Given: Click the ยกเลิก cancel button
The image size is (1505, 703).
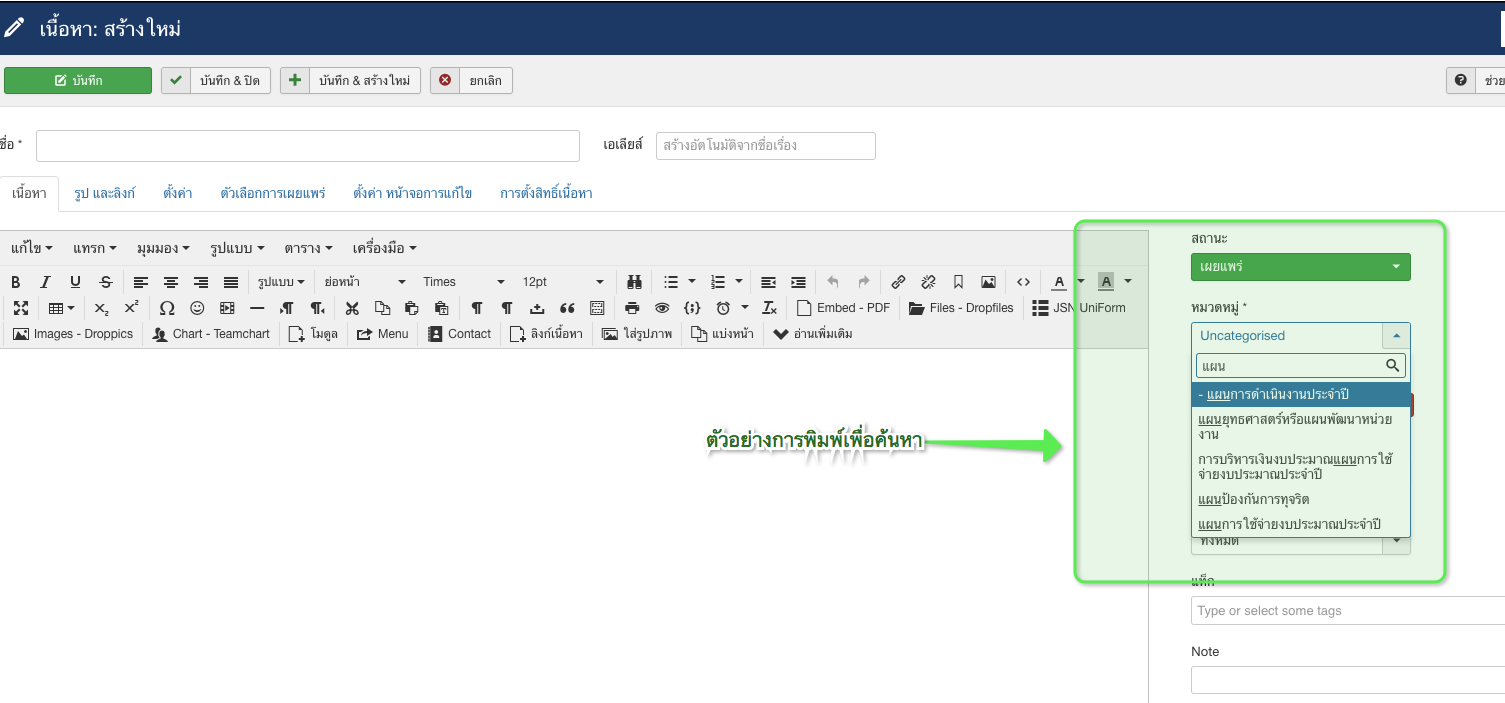Looking at the screenshot, I should [x=472, y=81].
